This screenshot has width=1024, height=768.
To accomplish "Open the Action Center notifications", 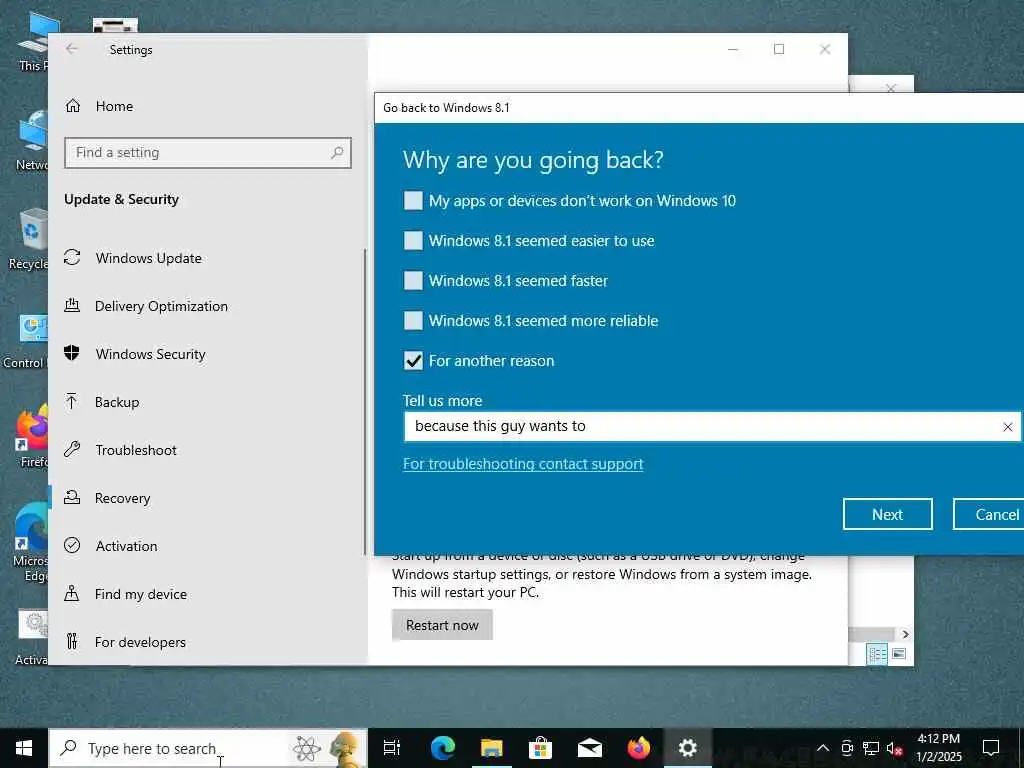I will [x=991, y=748].
